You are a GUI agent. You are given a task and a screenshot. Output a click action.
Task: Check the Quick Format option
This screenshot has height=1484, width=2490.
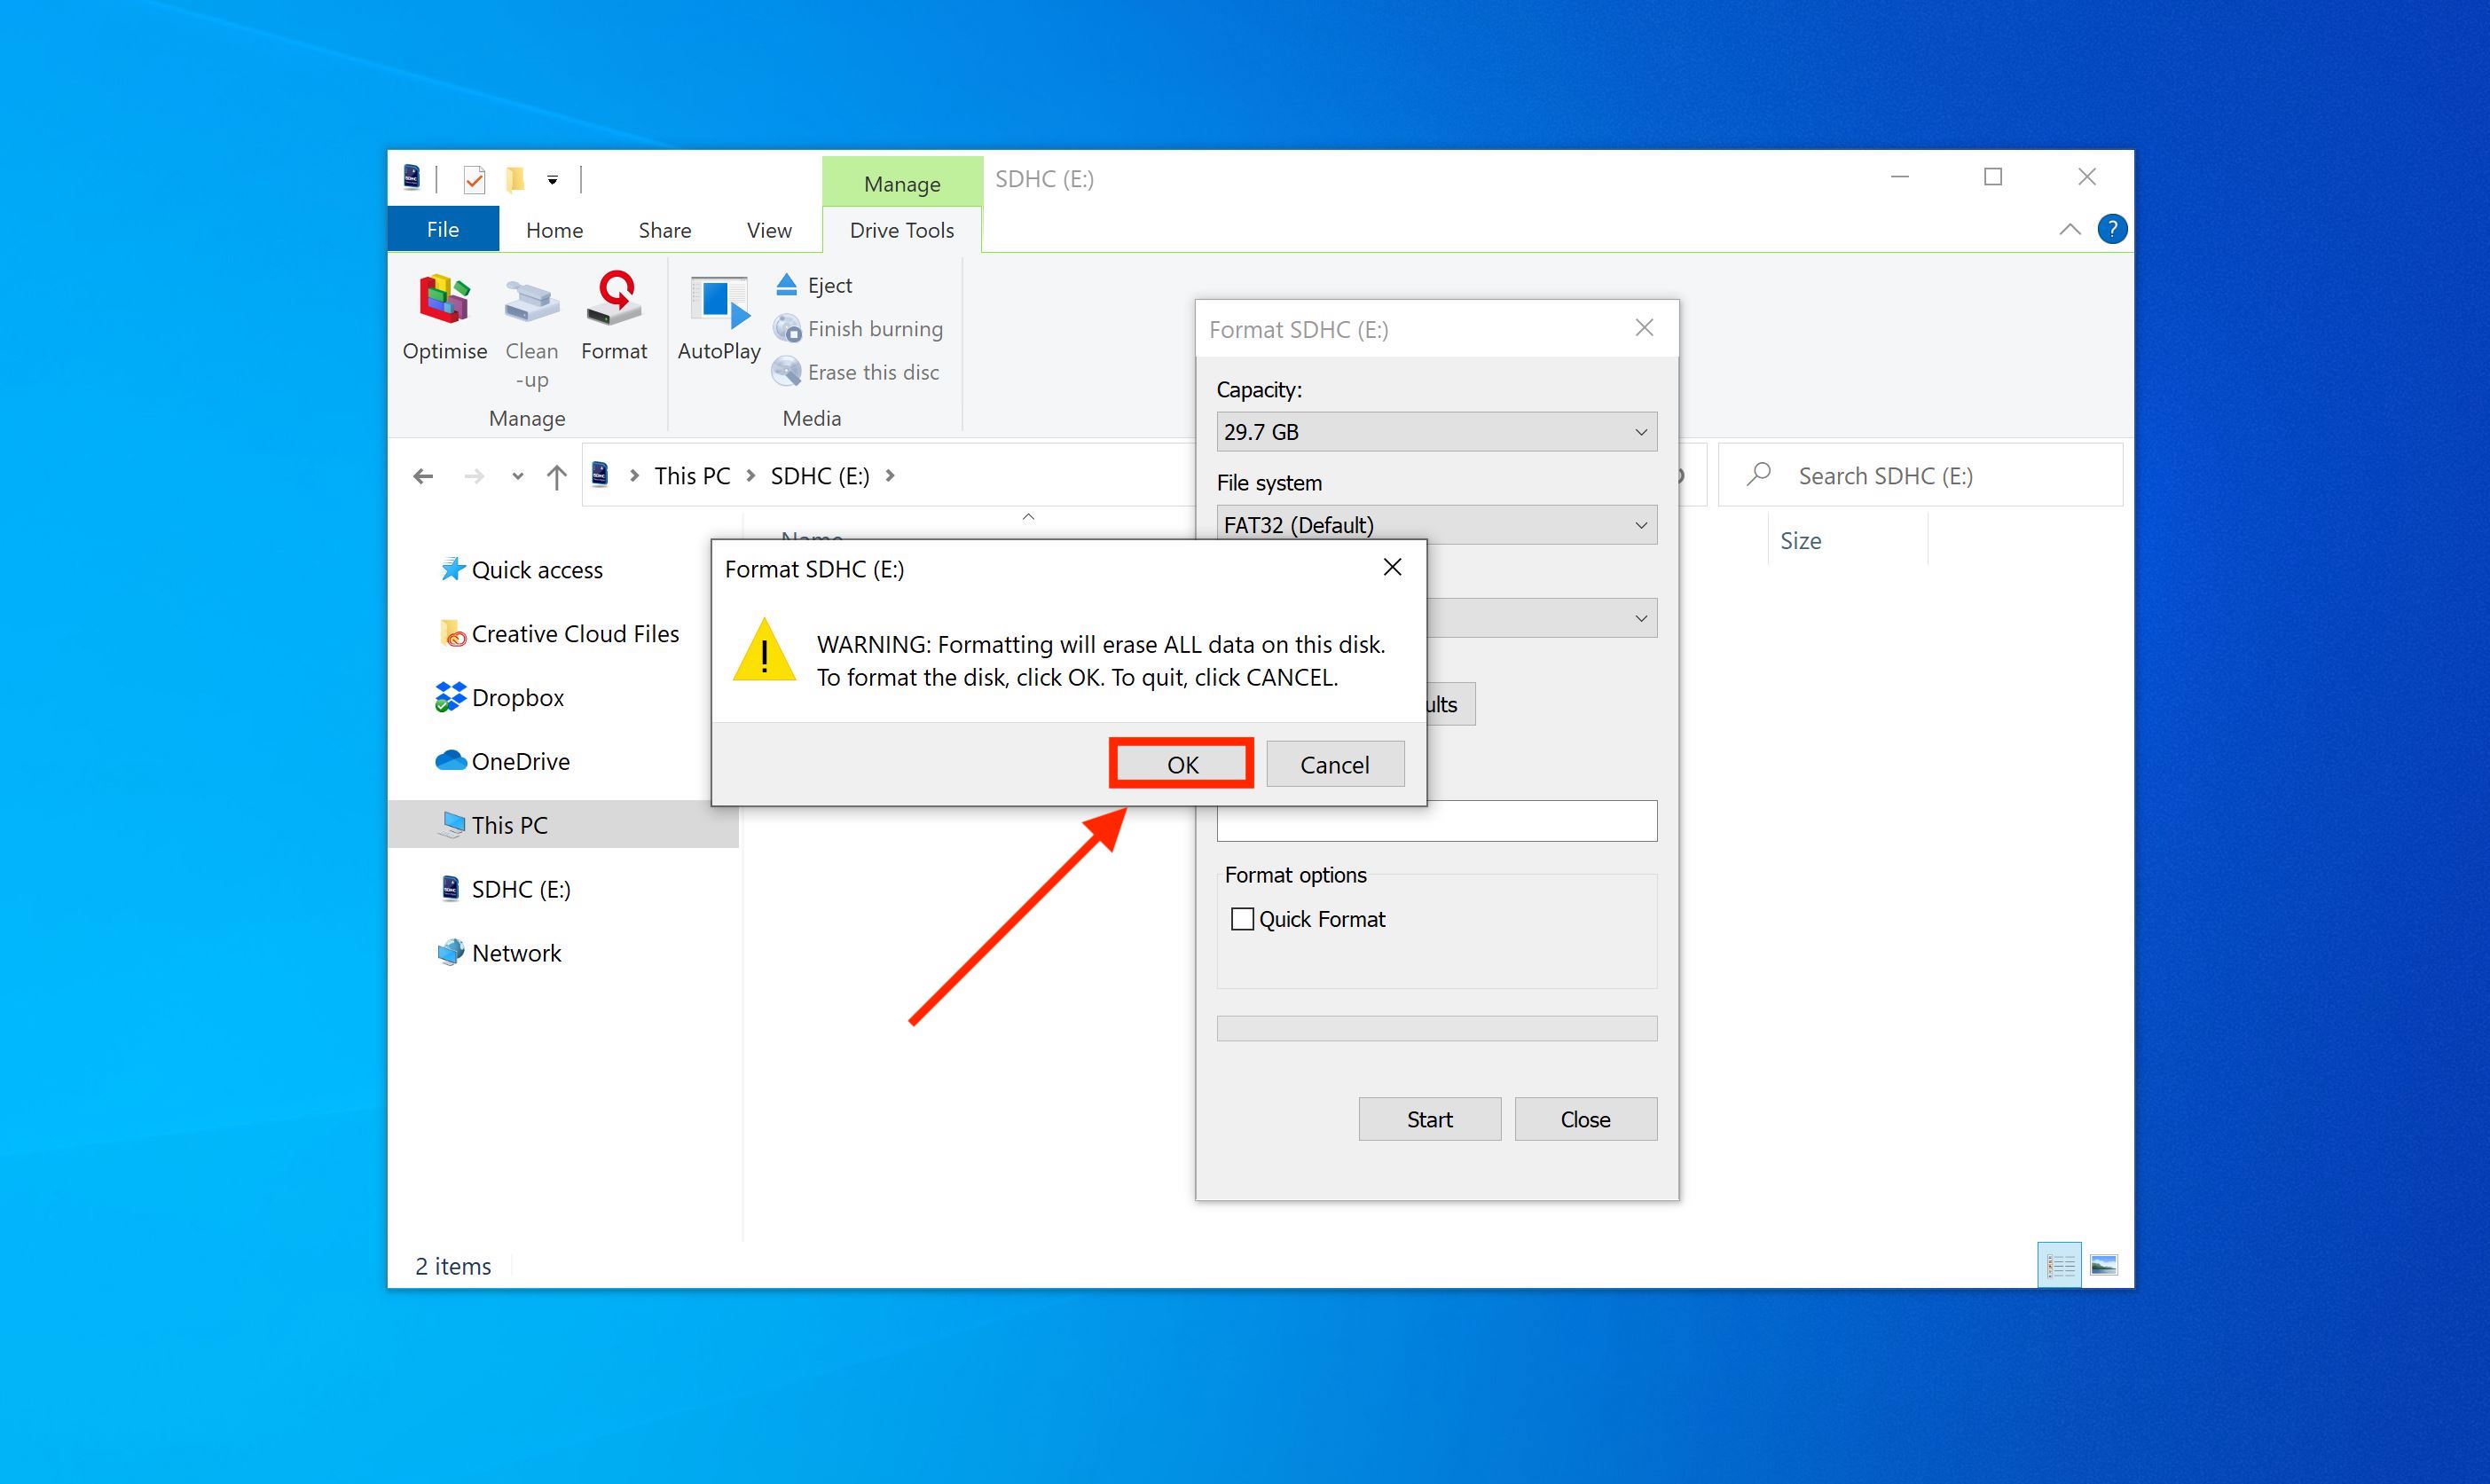(x=1240, y=917)
